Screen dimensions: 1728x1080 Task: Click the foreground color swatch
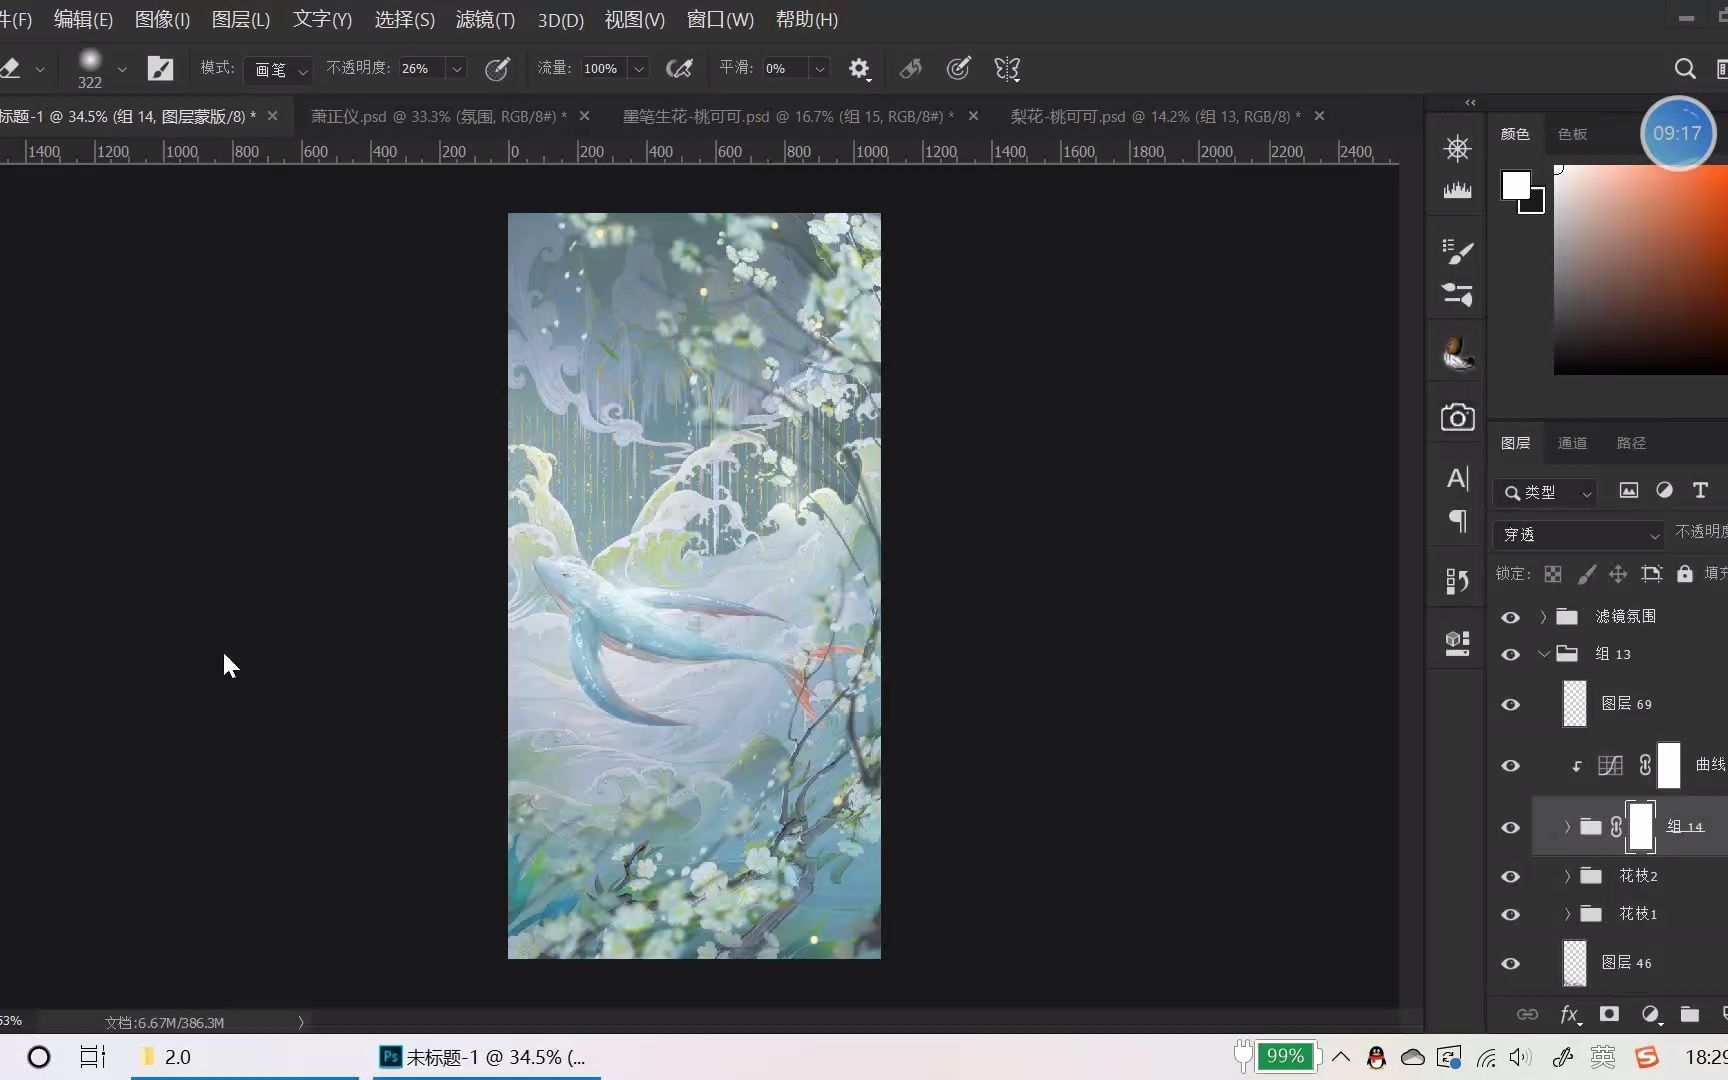pos(1516,186)
